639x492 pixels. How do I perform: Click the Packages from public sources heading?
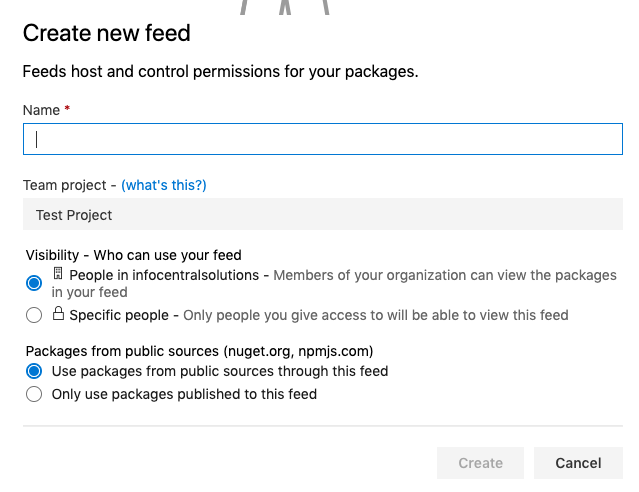pos(200,351)
